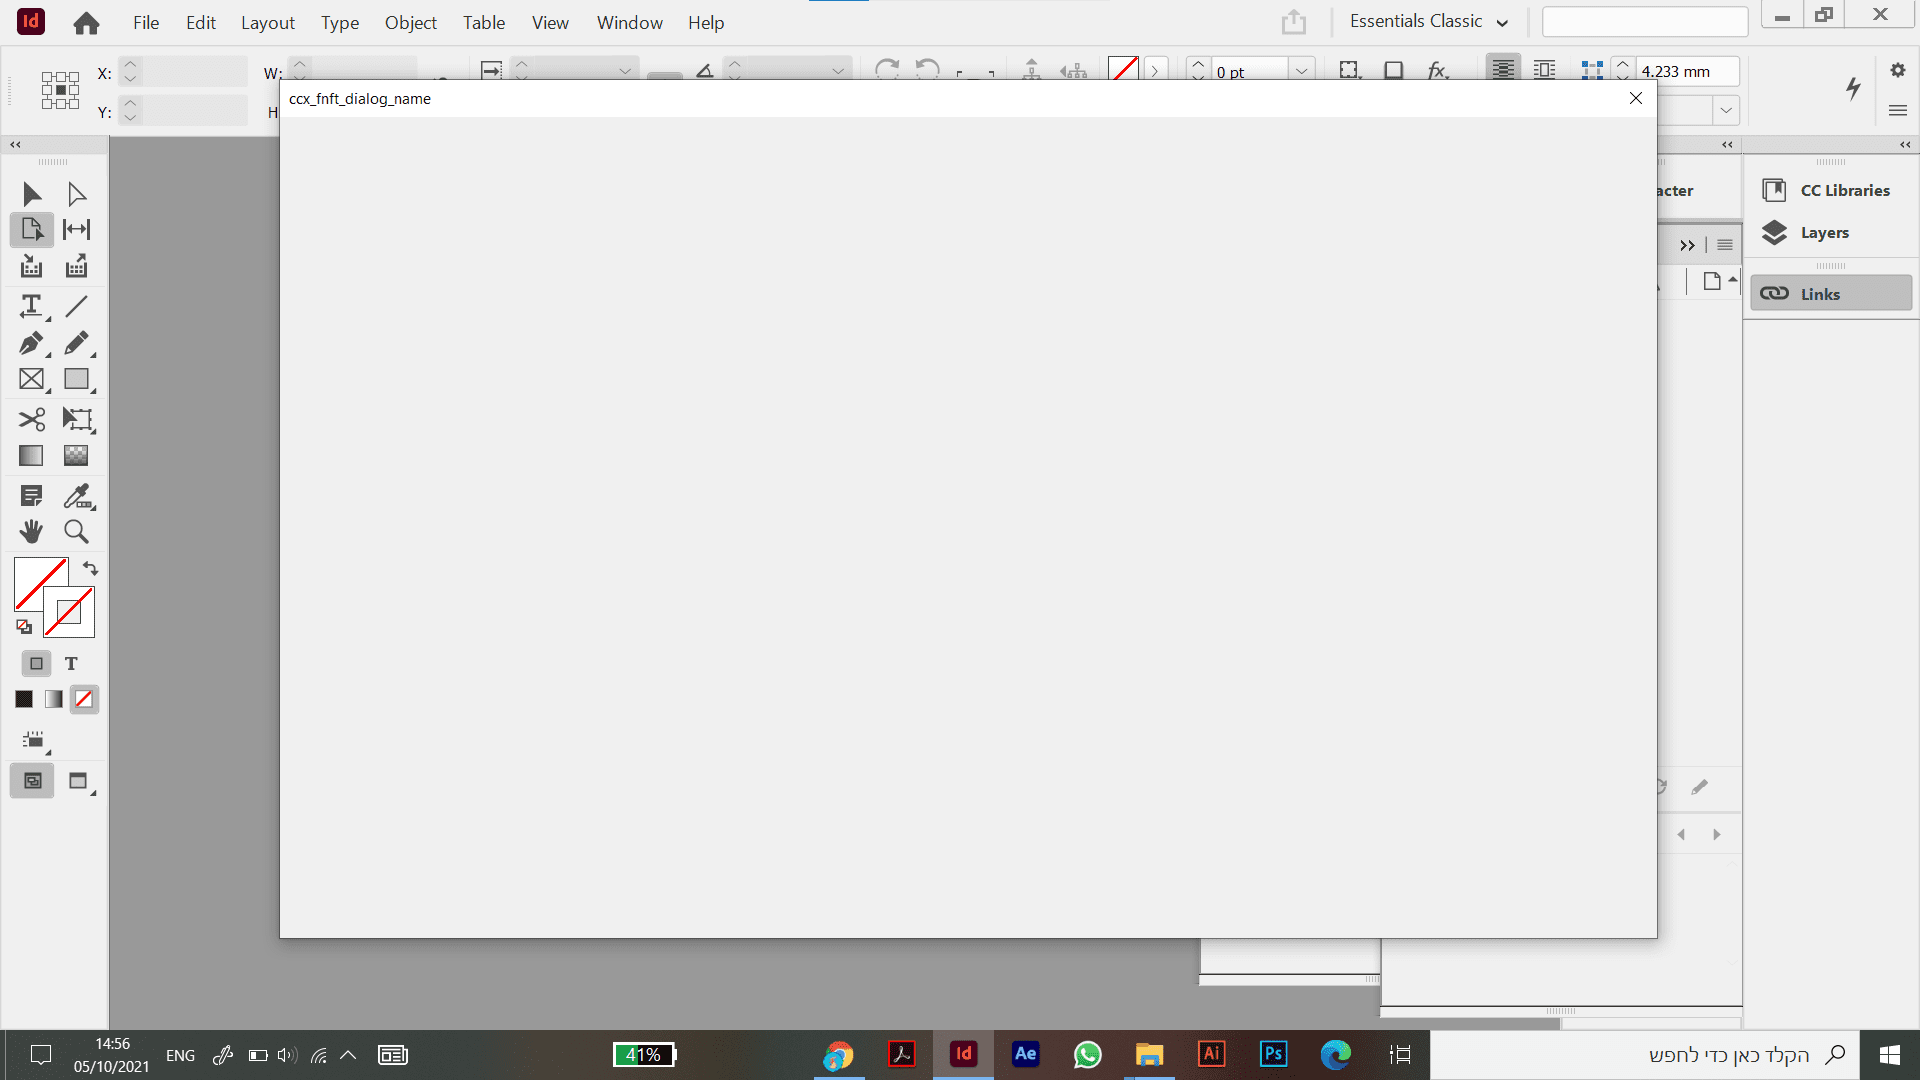The height and width of the screenshot is (1080, 1920).
Task: Select the Gap tool
Action: 76,229
